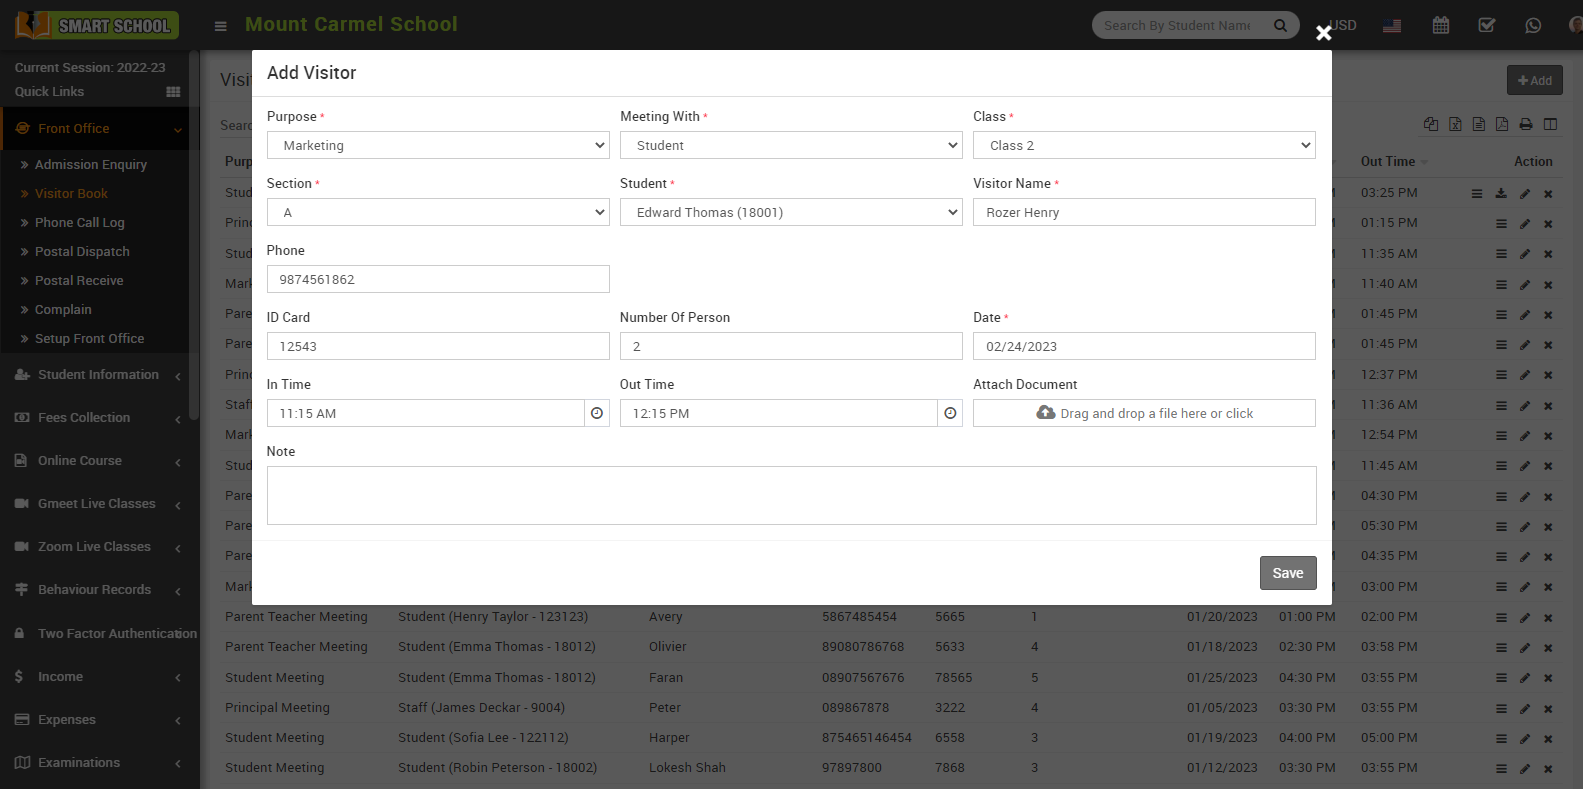The image size is (1583, 789).
Task: Expand the Purpose dropdown
Action: [438, 145]
